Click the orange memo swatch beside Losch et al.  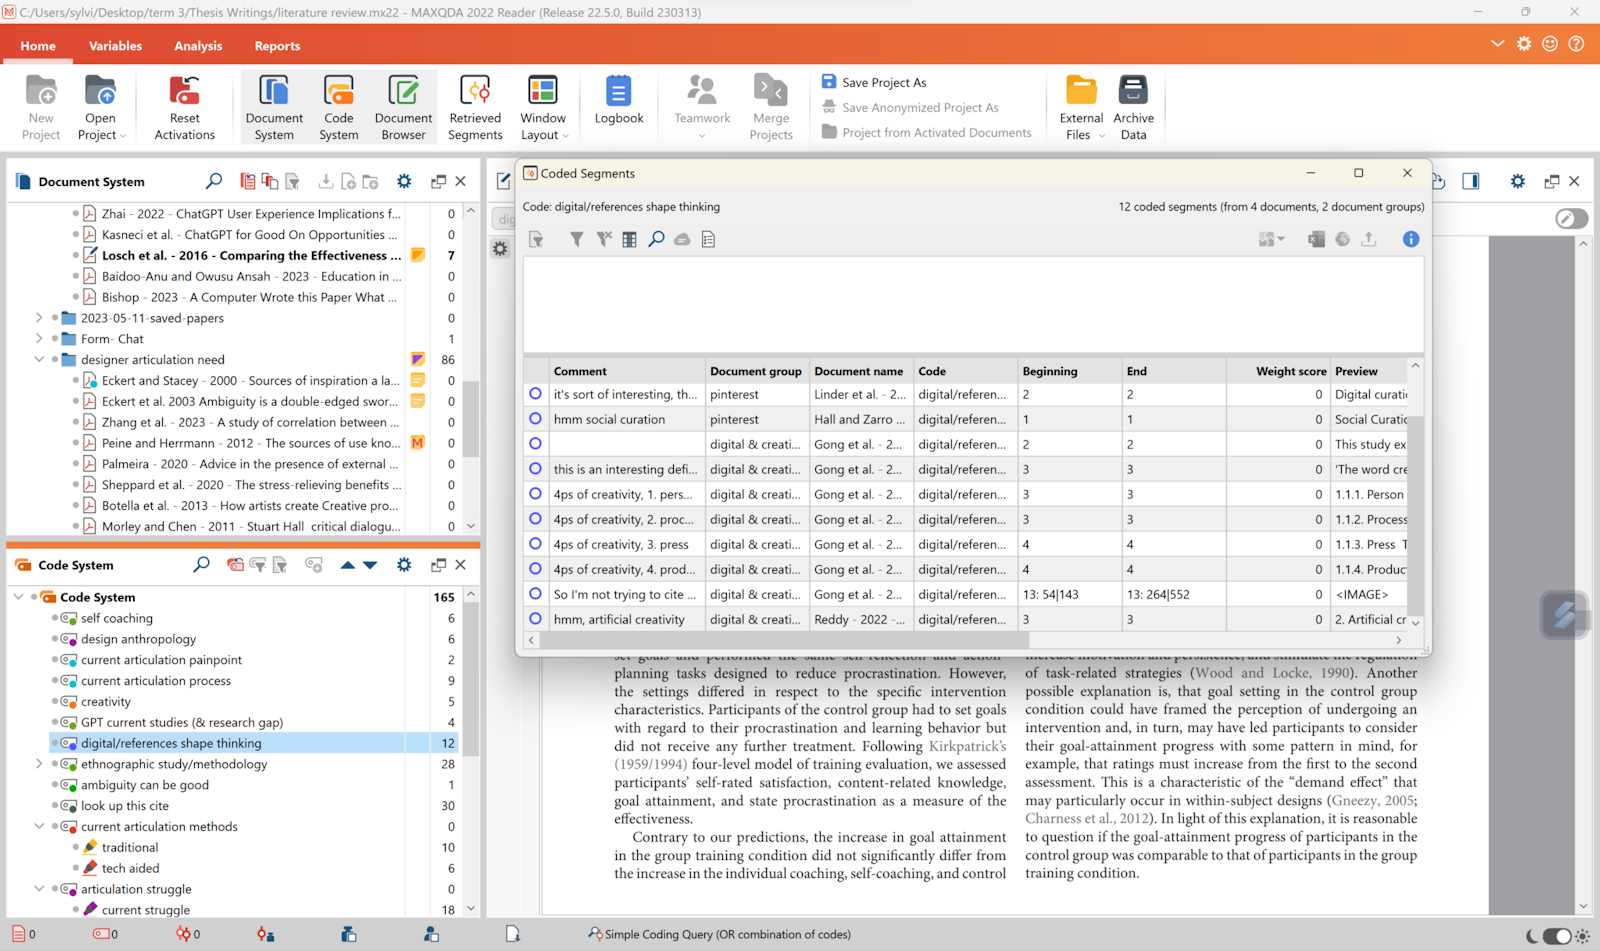(418, 255)
